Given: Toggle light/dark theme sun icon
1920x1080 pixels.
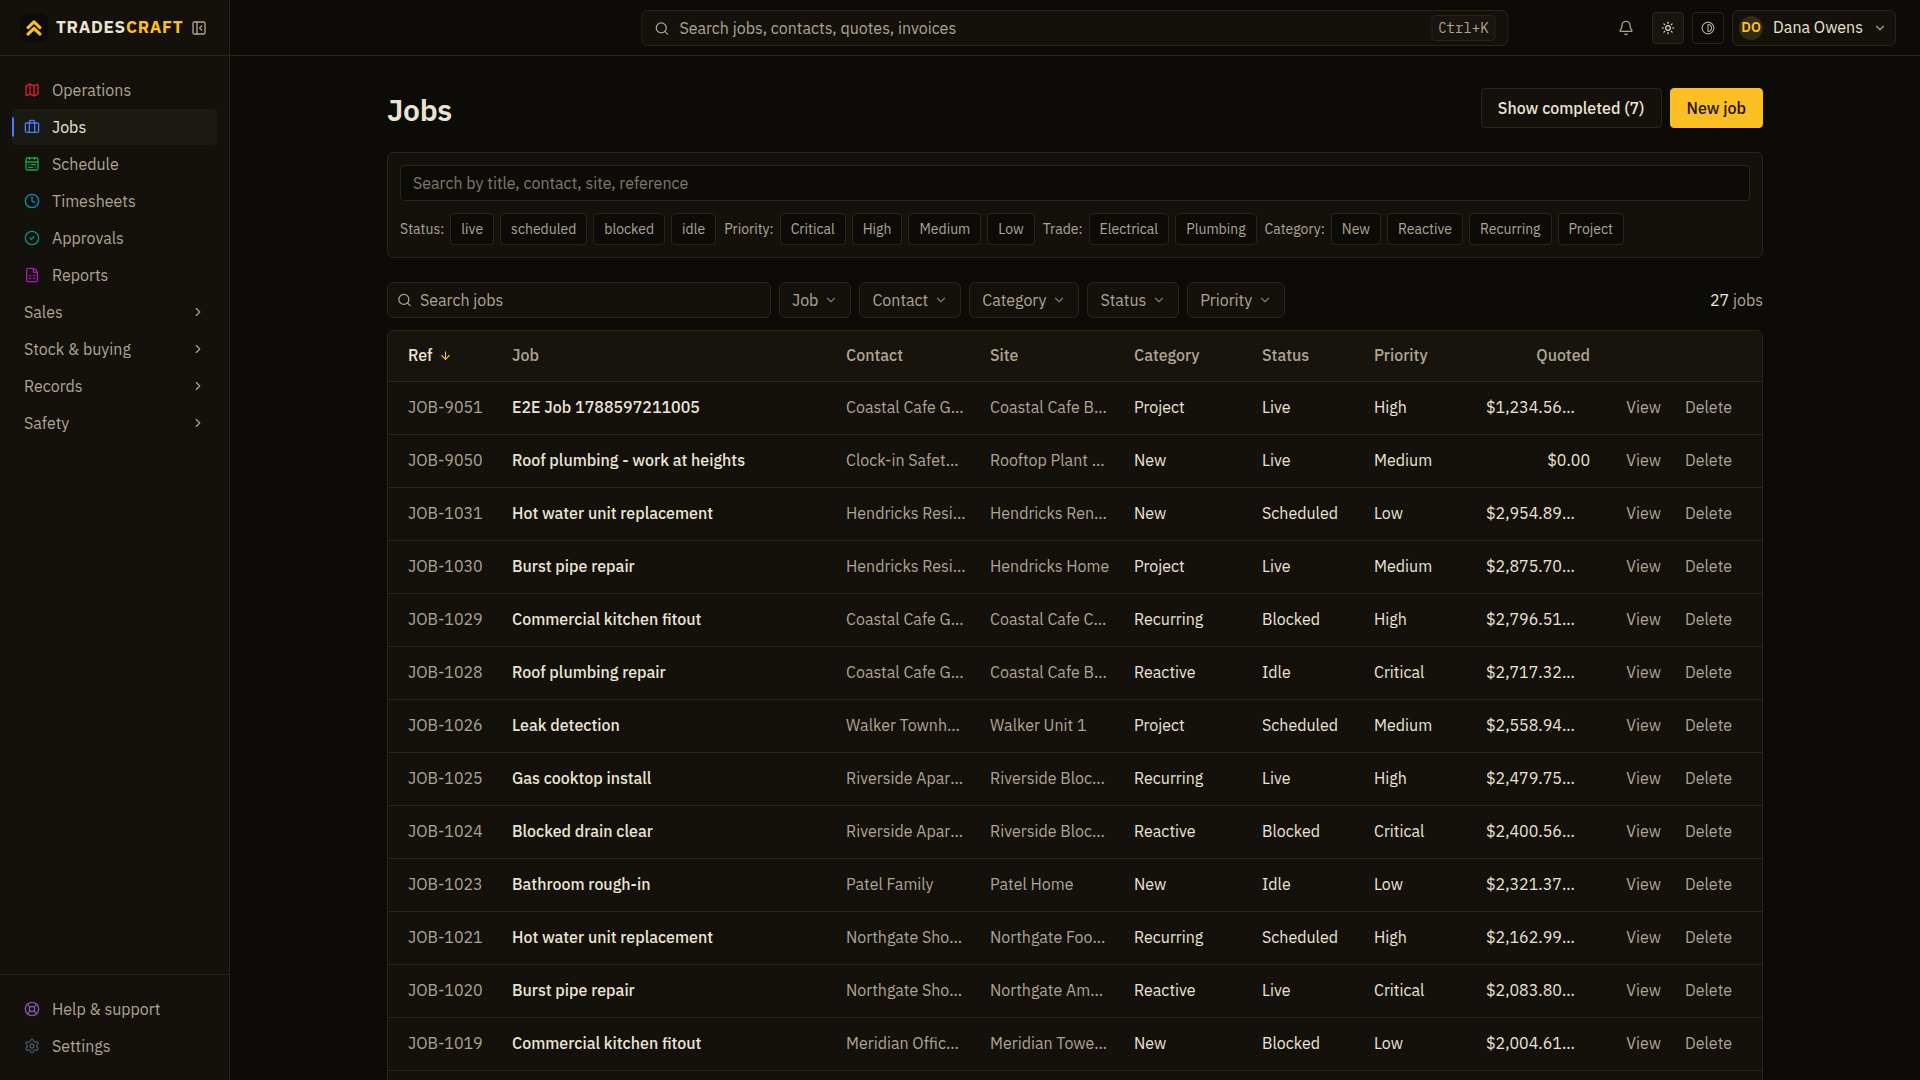Looking at the screenshot, I should tap(1668, 28).
